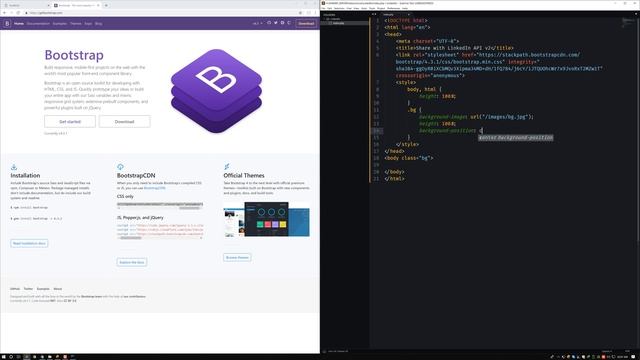This screenshot has width=640, height=360.
Task: Click the Browse themes button
Action: (237, 258)
